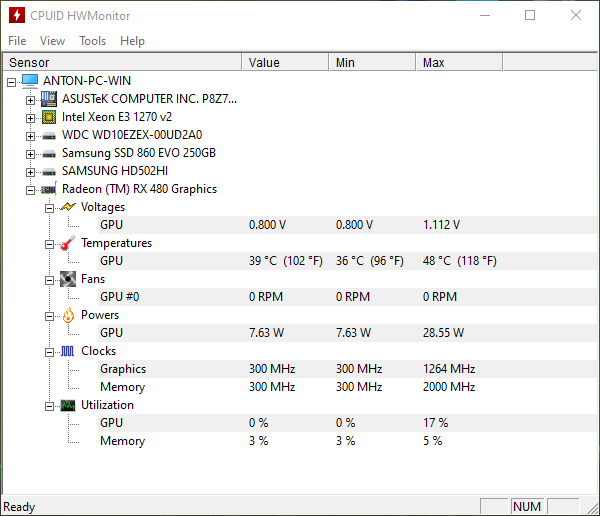Click the Temperatures thermometer icon

click(x=68, y=243)
